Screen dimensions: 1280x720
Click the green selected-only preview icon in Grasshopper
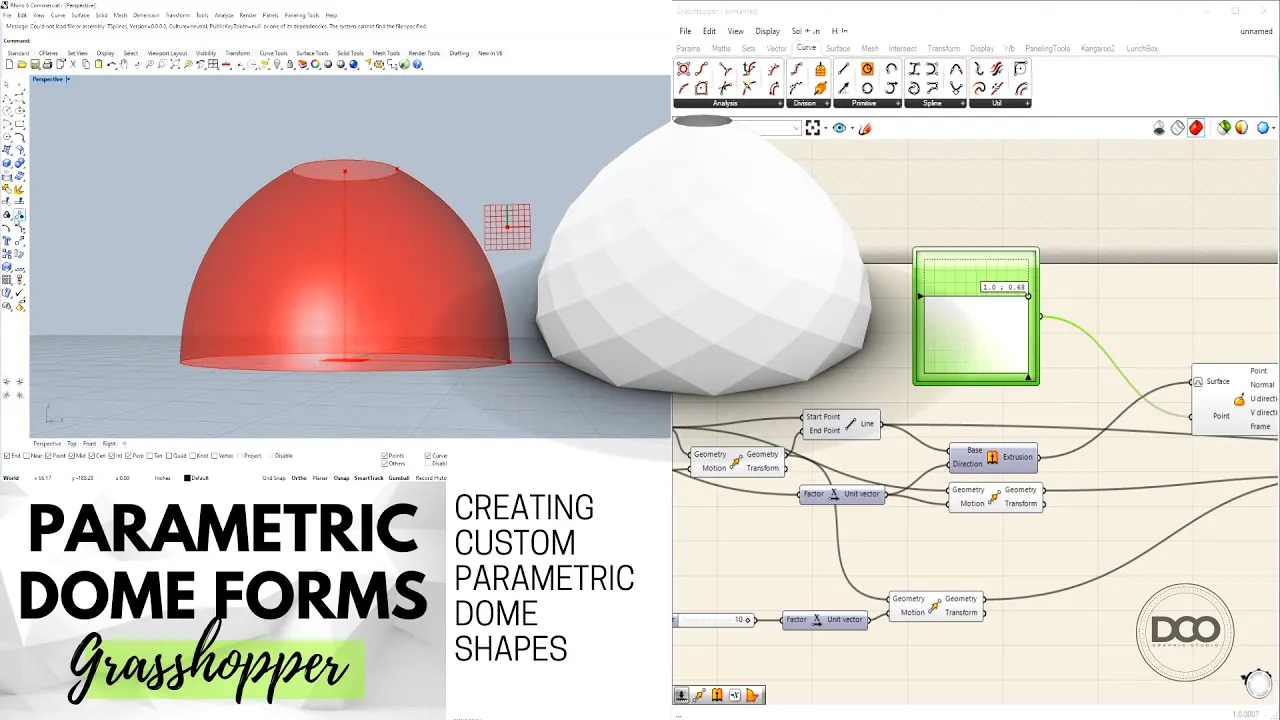pos(1224,128)
